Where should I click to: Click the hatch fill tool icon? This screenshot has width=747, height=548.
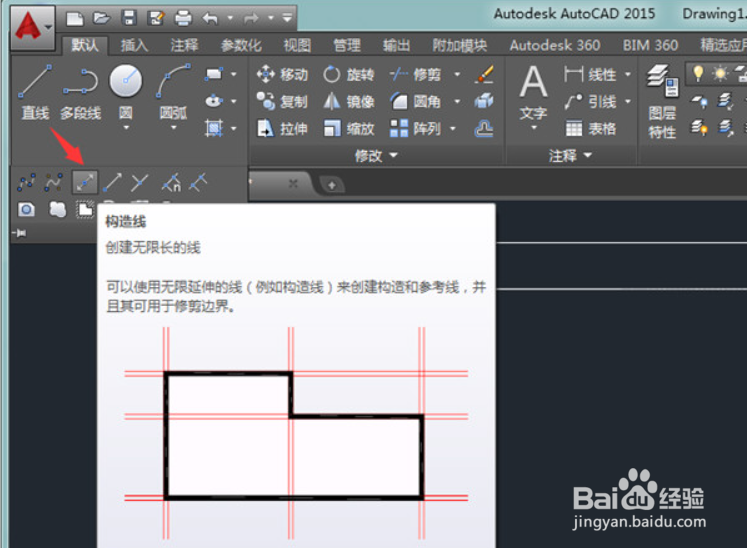[213, 128]
